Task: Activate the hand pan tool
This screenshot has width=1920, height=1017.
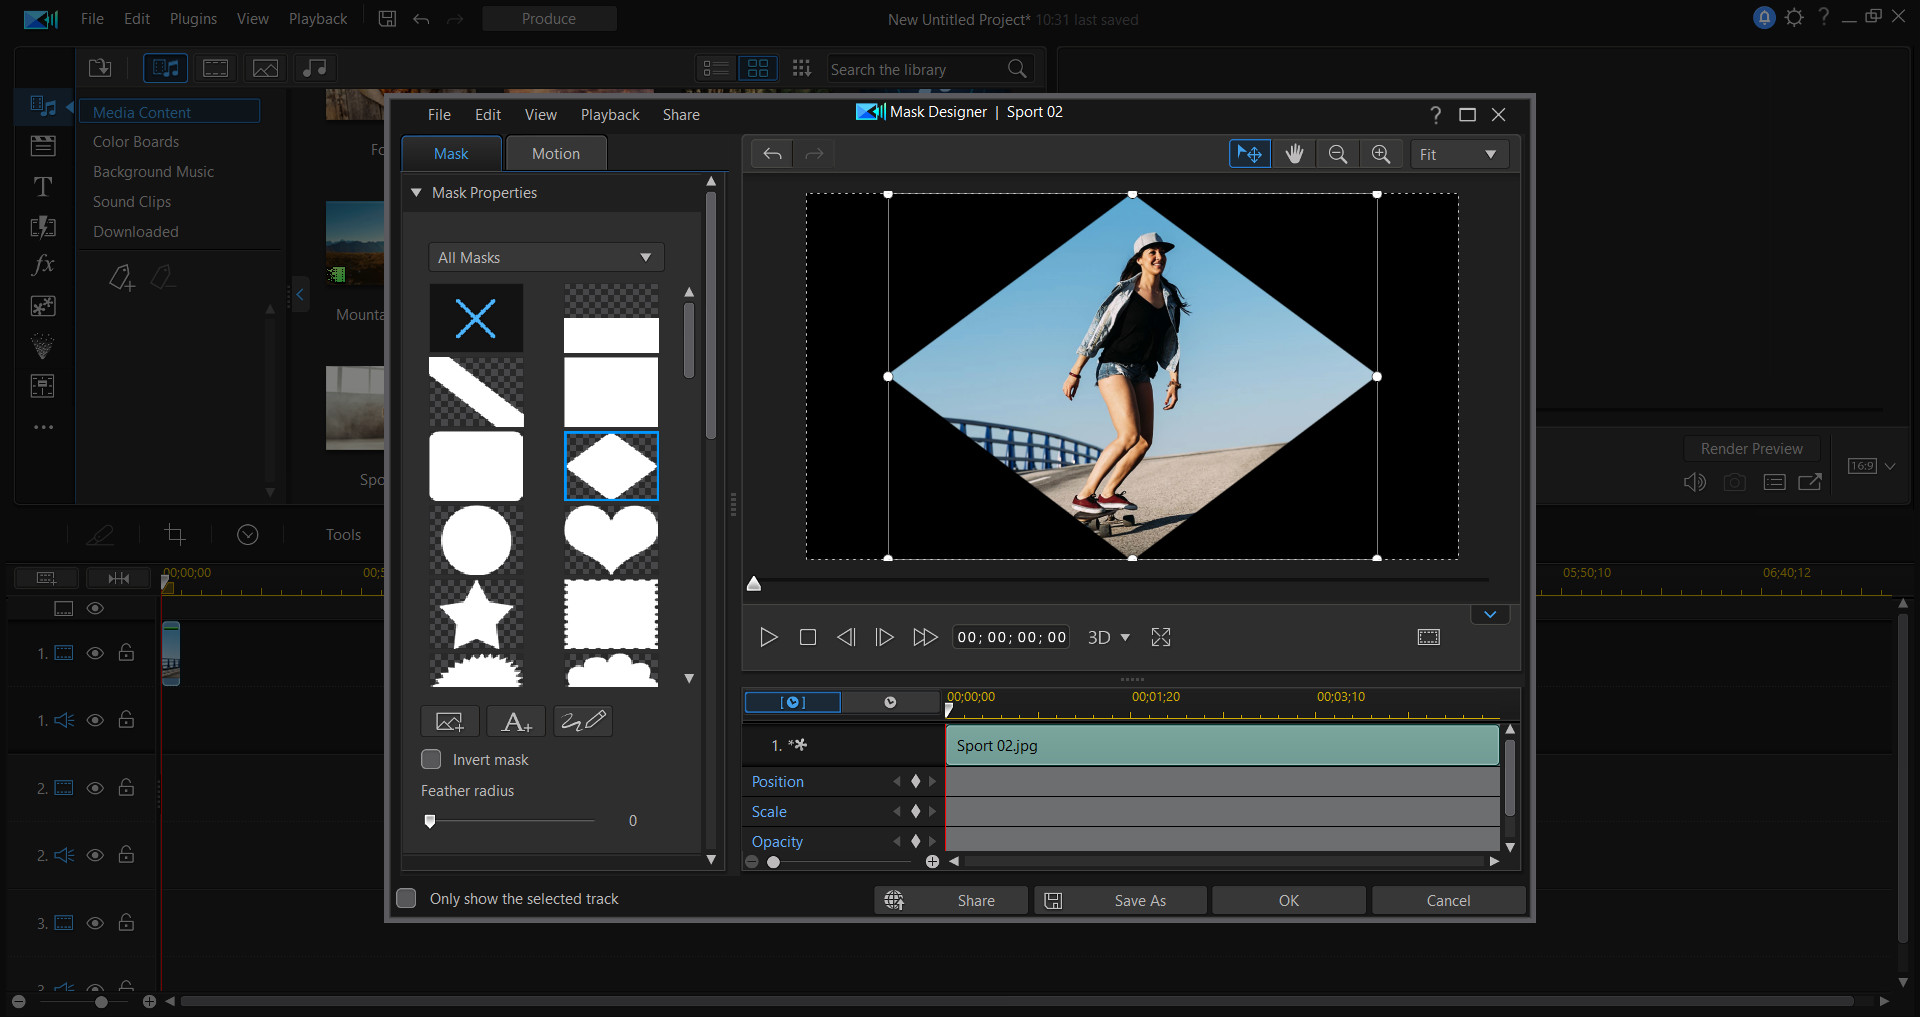Action: coord(1294,153)
